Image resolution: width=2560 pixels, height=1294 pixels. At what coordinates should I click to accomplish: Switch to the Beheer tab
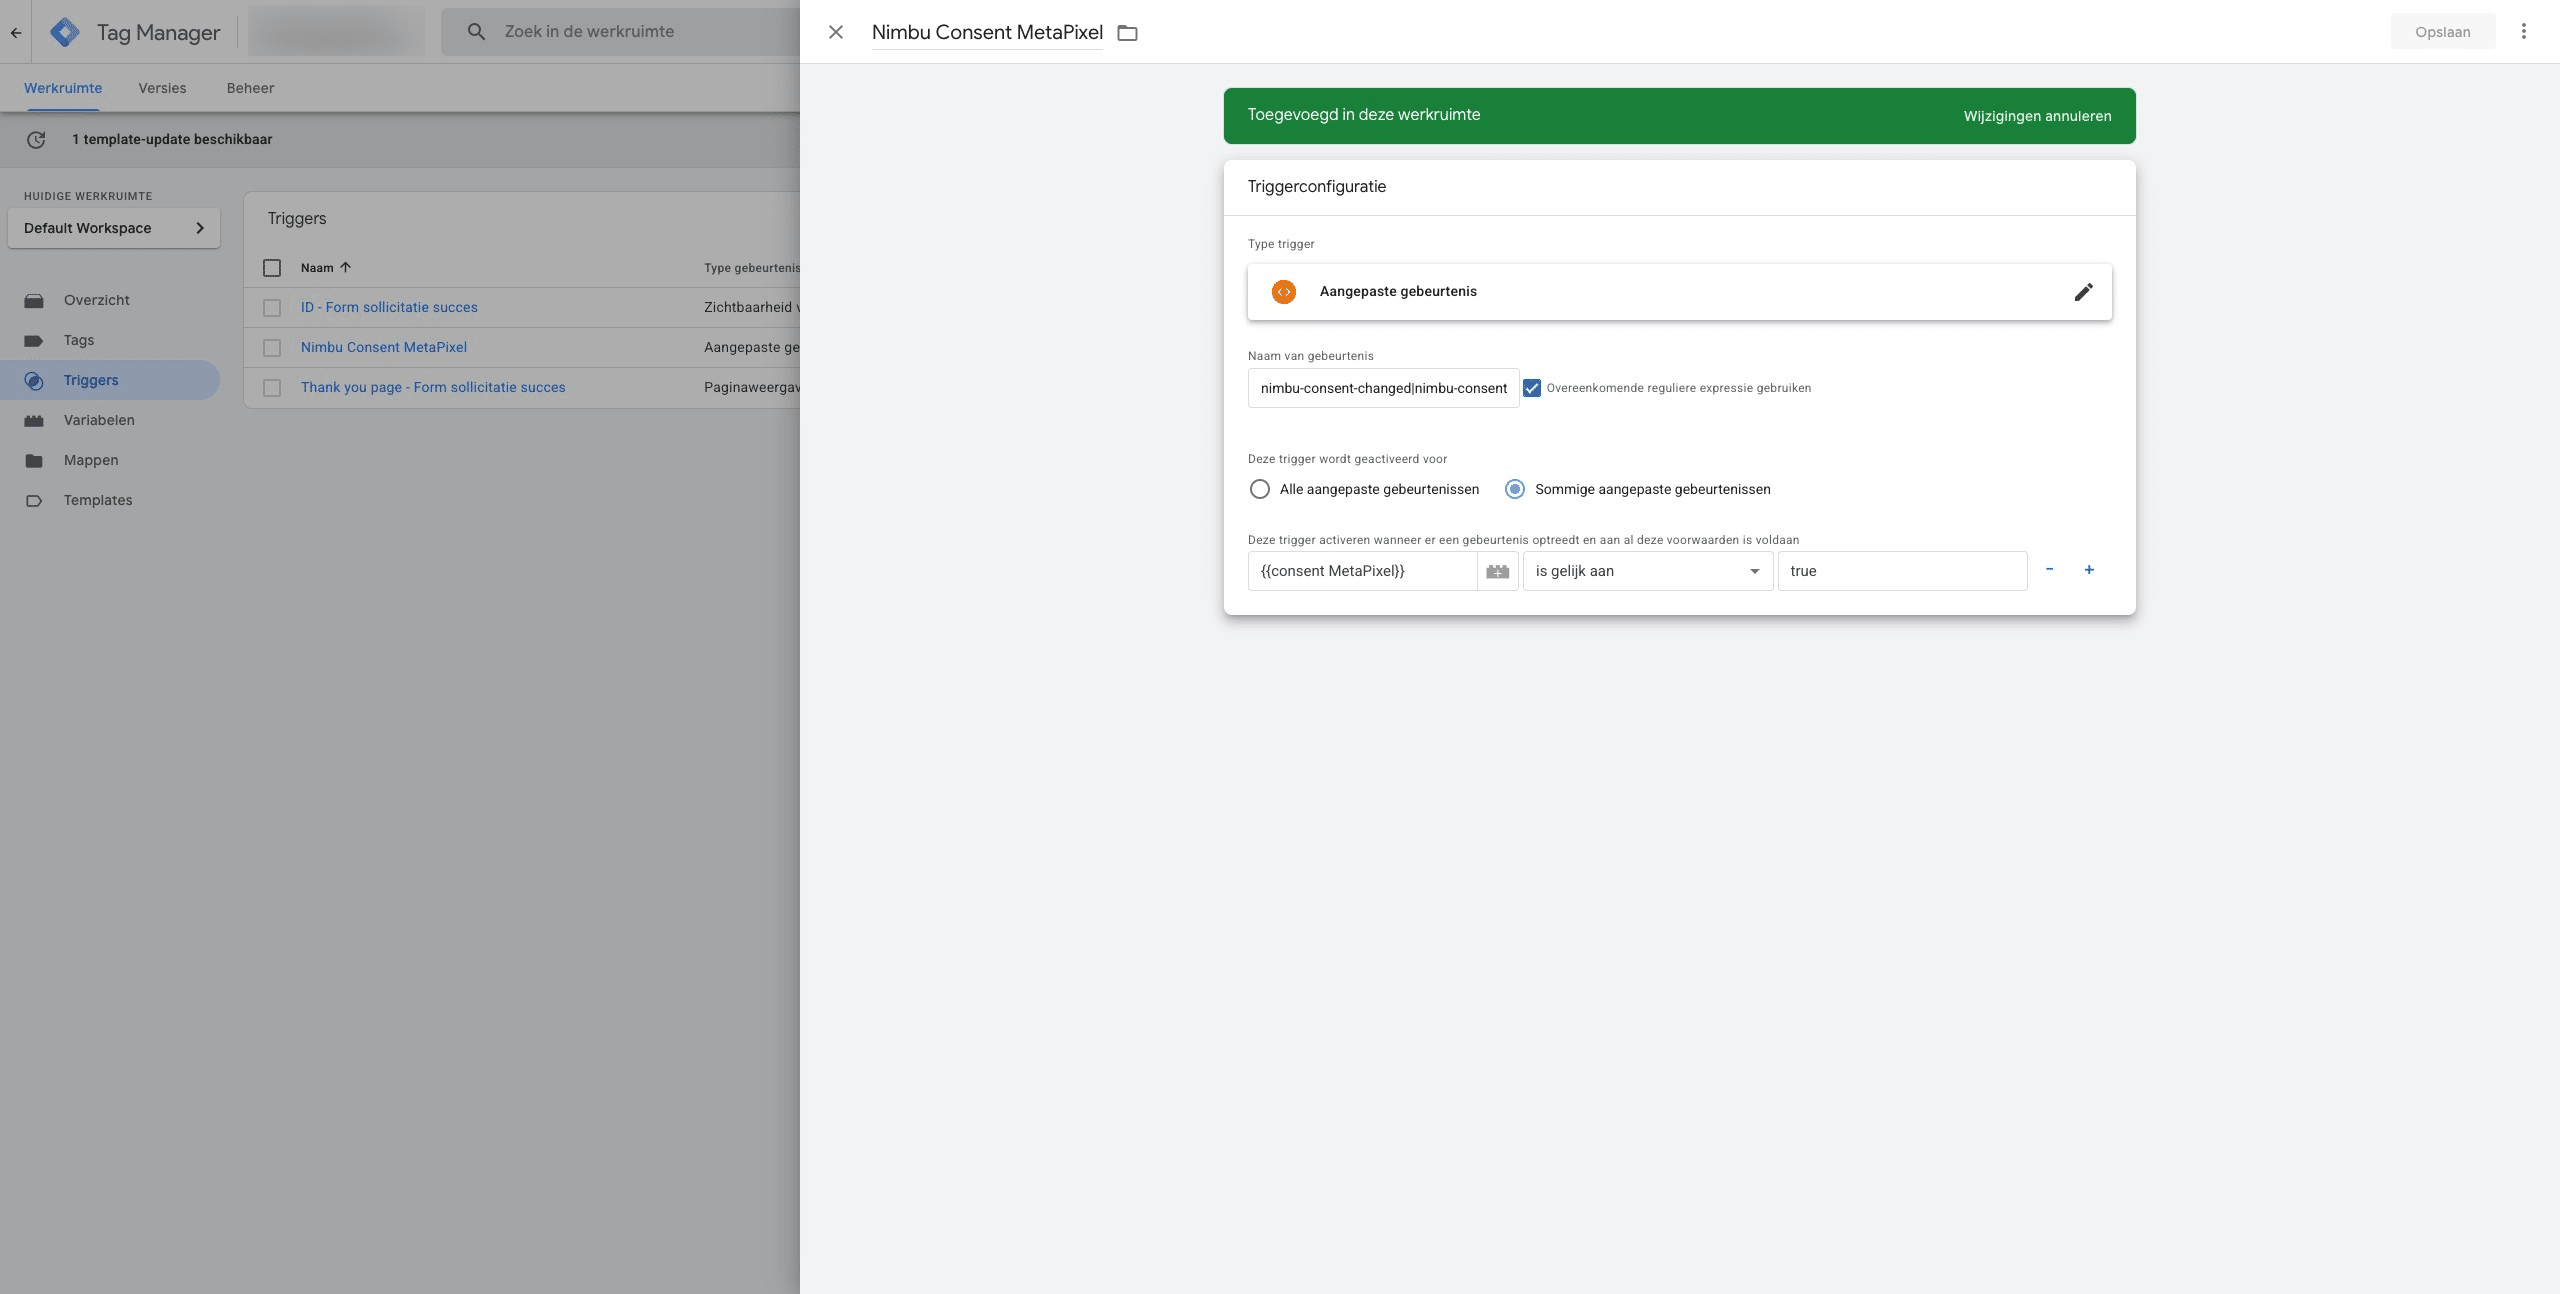coord(250,88)
